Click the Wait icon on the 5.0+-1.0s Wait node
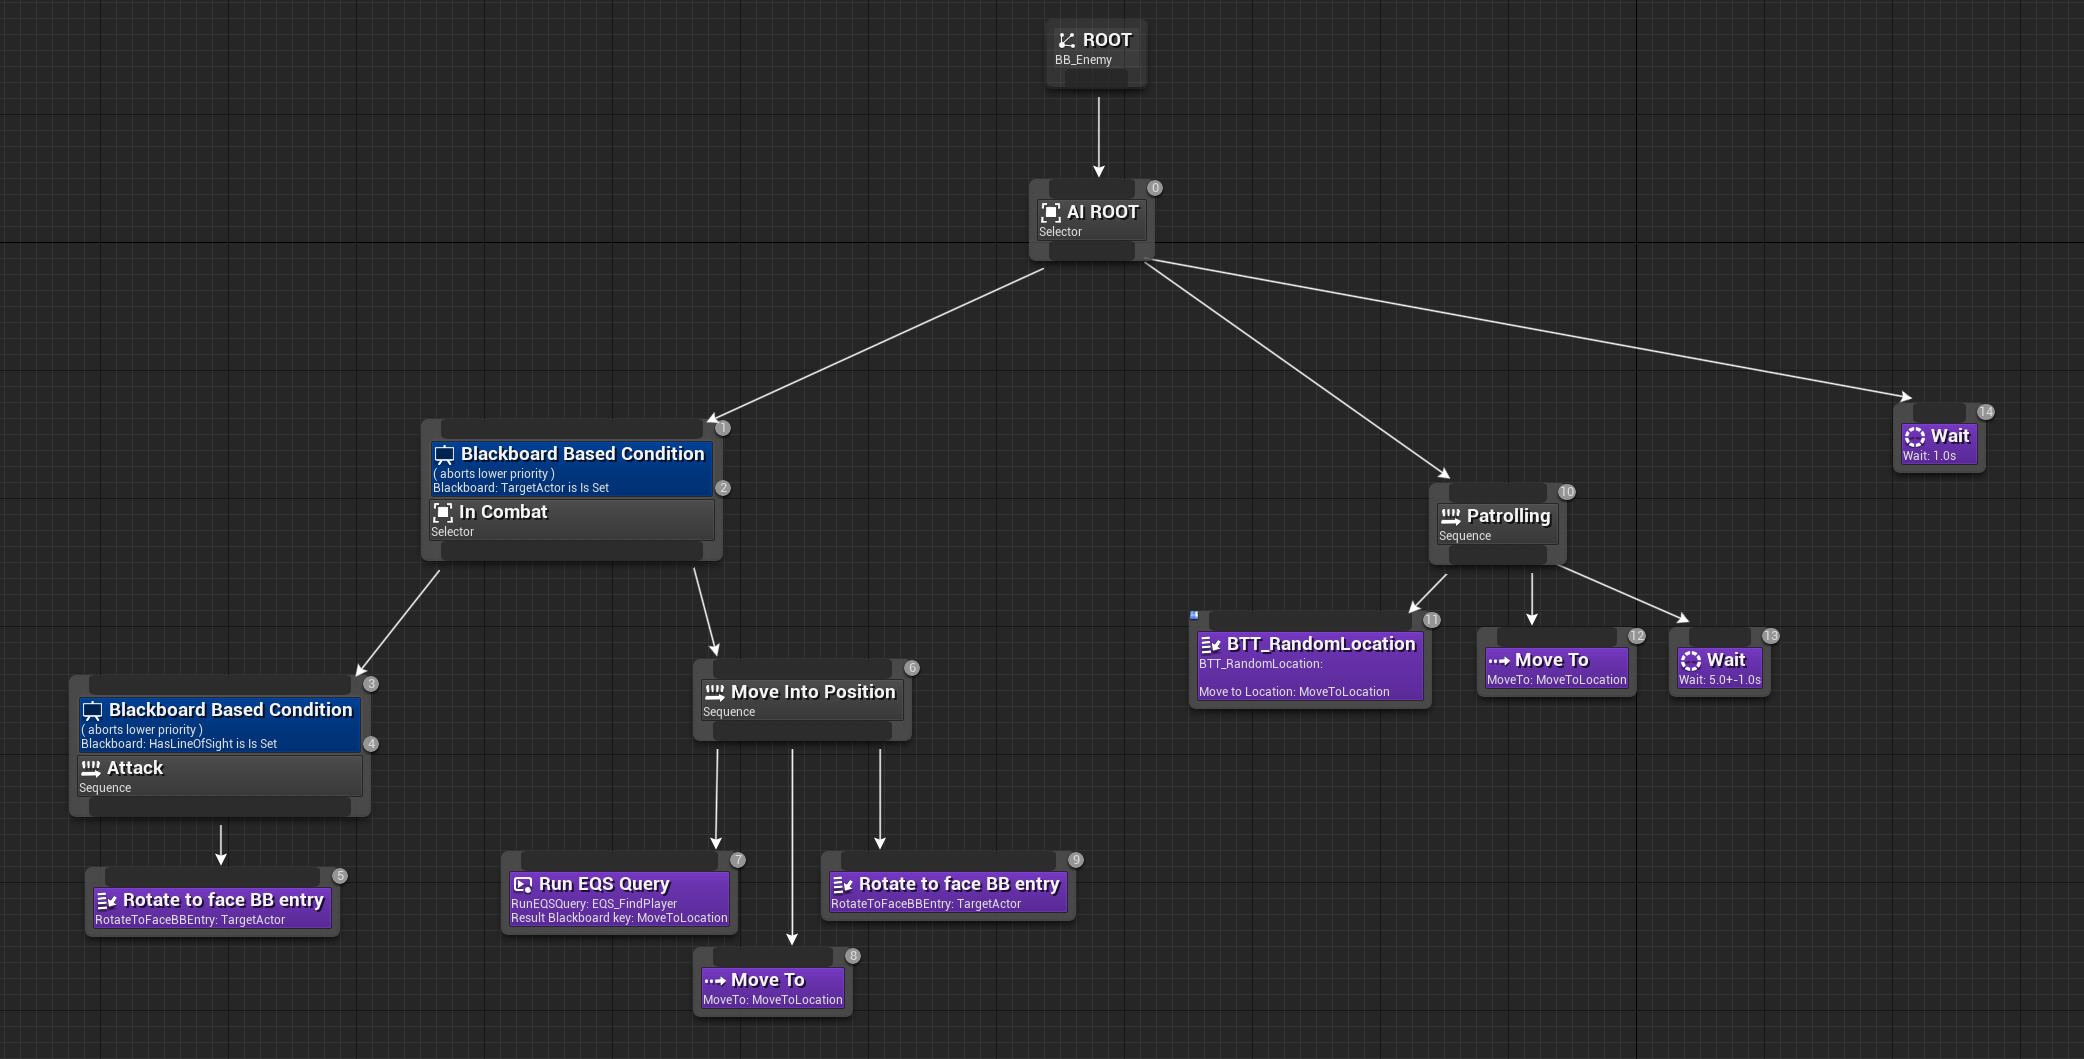The width and height of the screenshot is (2084, 1059). (x=1691, y=660)
